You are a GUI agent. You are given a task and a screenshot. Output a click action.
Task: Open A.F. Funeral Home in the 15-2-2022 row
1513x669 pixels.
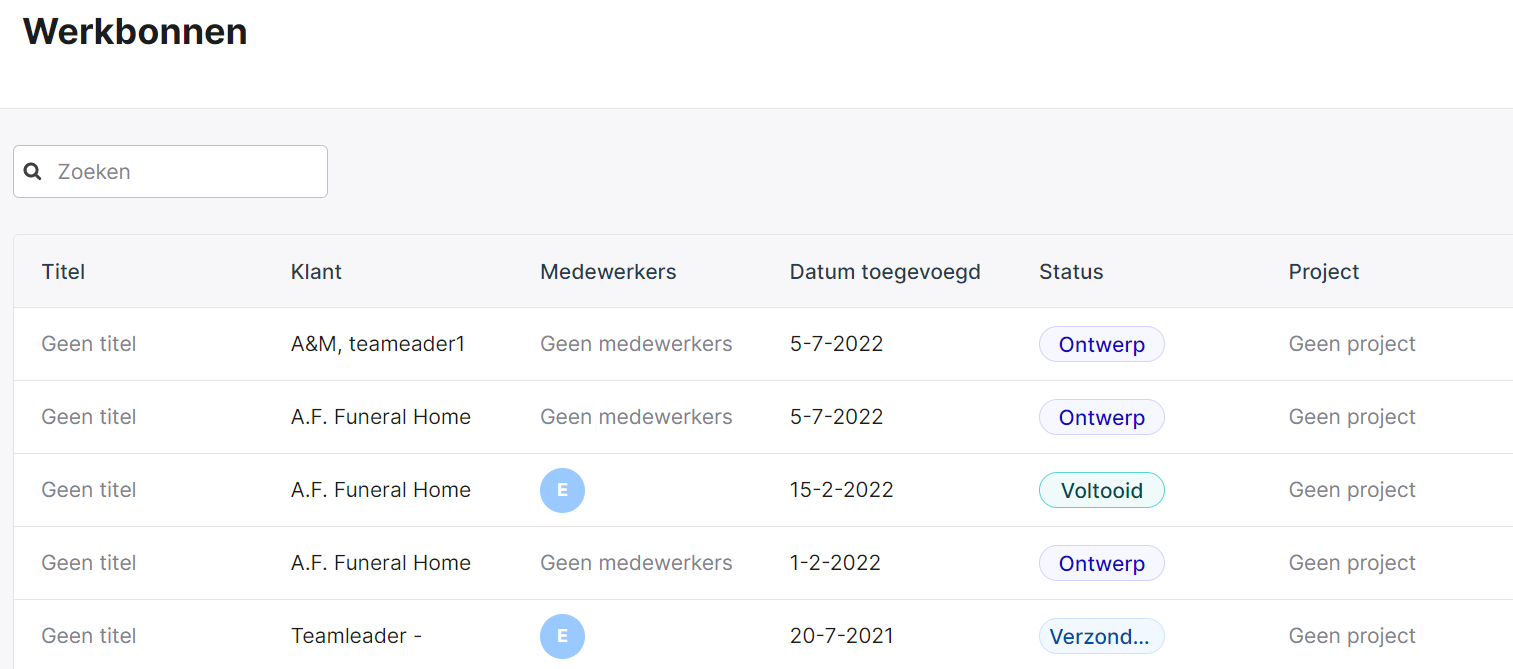[381, 490]
